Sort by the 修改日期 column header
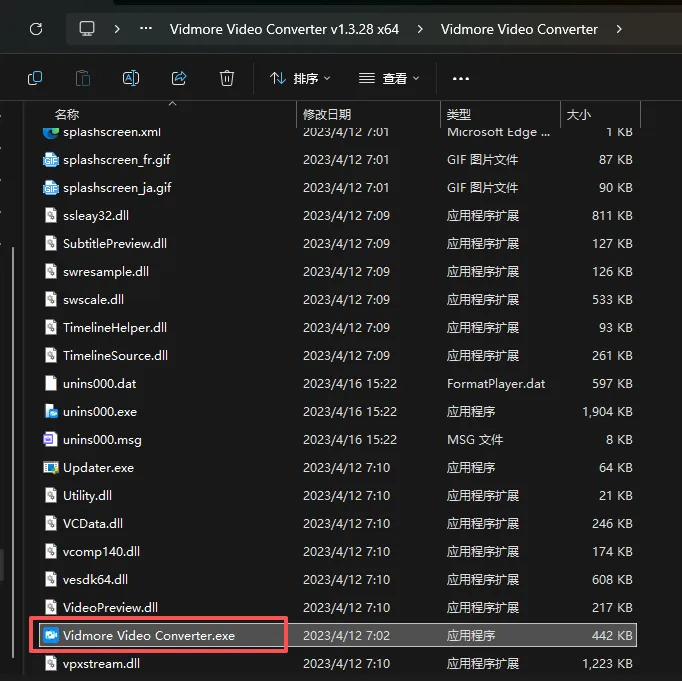682x681 pixels. coord(327,114)
